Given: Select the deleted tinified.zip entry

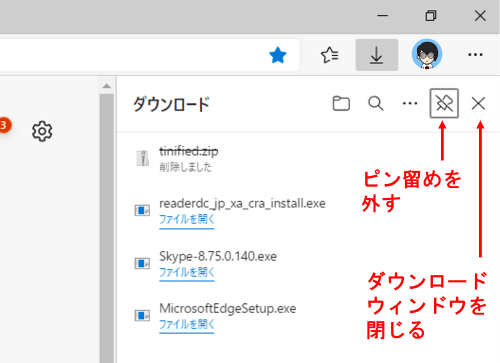Looking at the screenshot, I should point(189,151).
